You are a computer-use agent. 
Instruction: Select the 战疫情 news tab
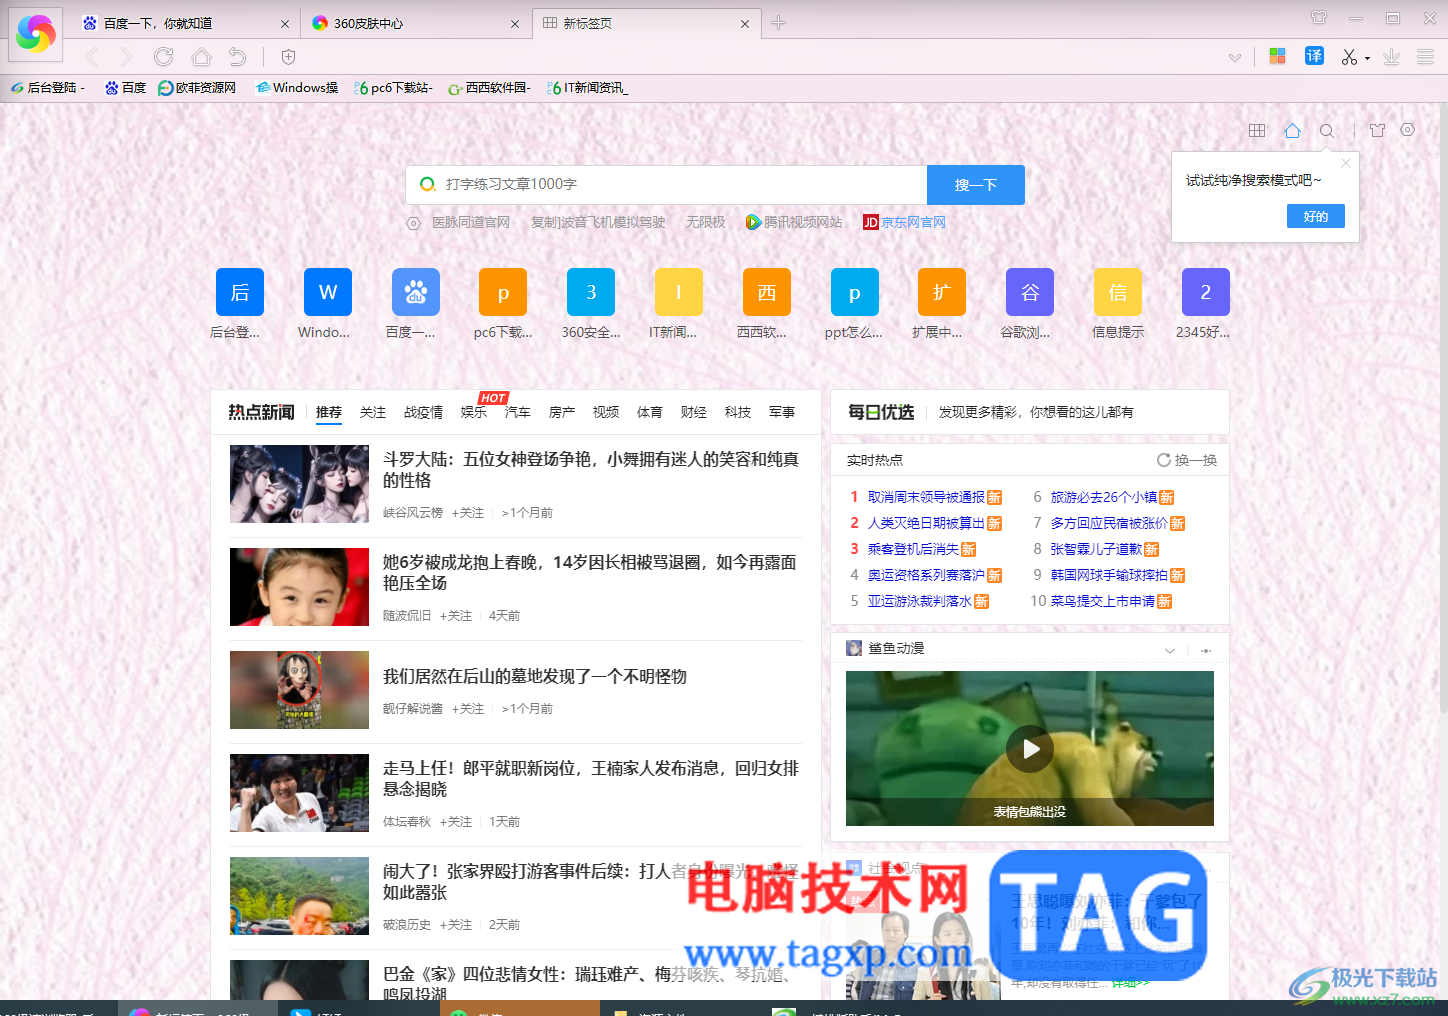[423, 412]
